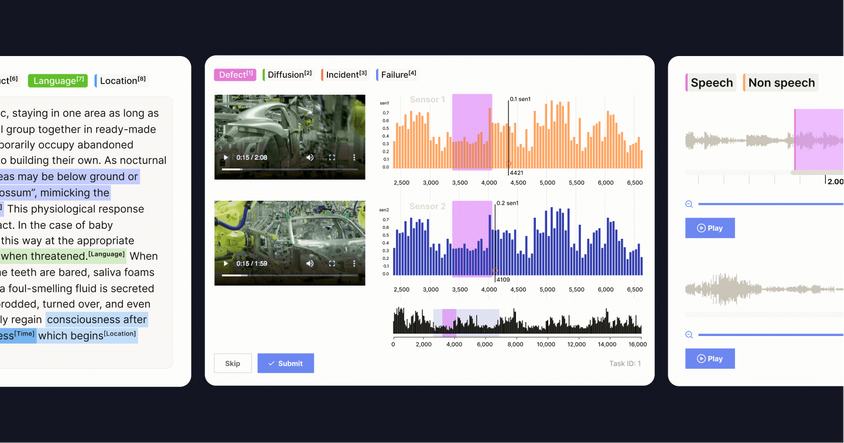Click zoom-out icon under second waveform
844x443 pixels.
click(x=690, y=335)
